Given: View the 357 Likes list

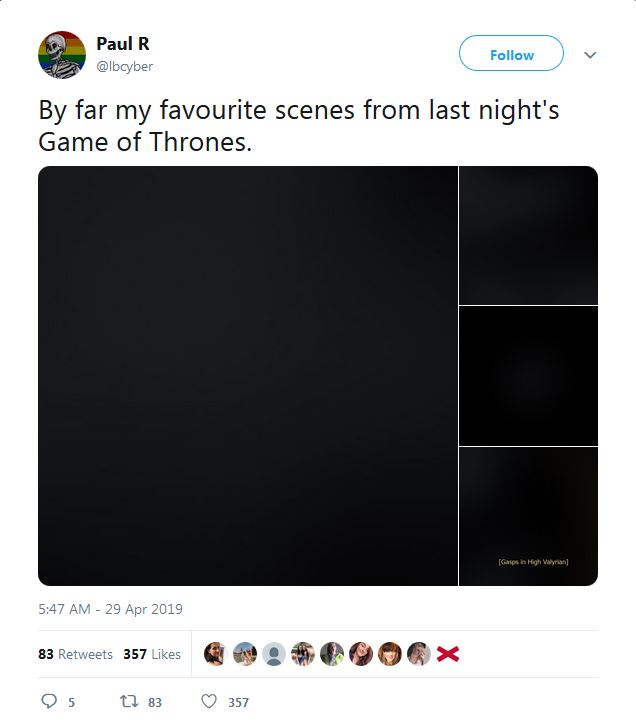Looking at the screenshot, I should point(152,654).
